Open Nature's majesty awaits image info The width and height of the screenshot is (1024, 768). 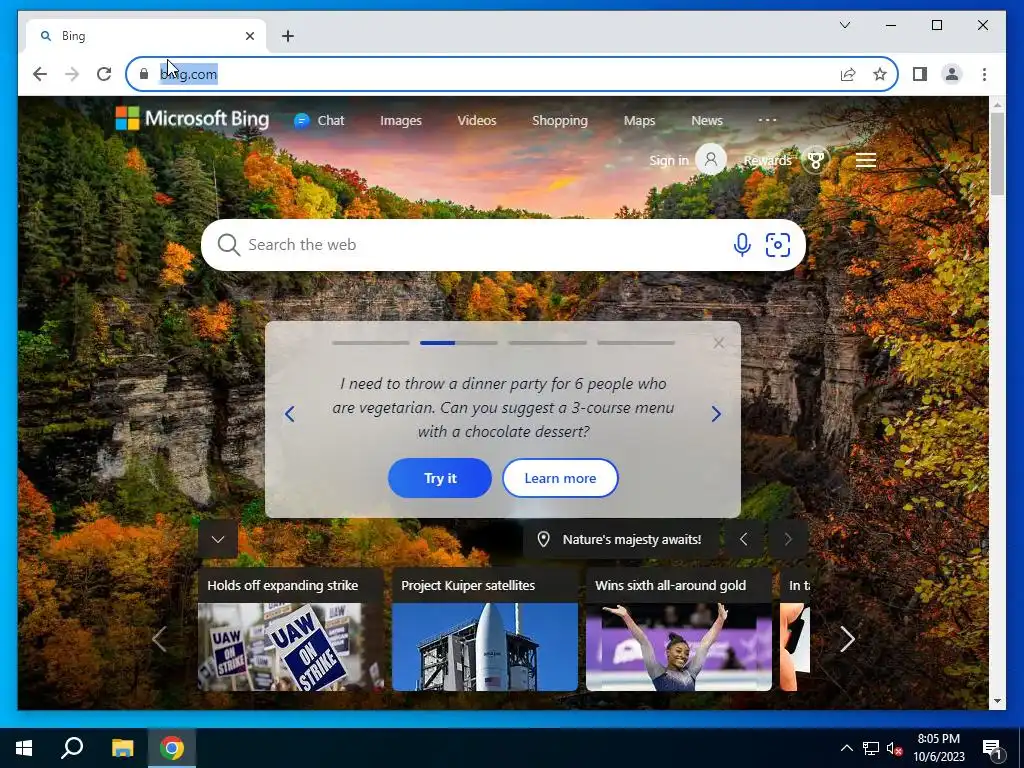click(x=620, y=539)
